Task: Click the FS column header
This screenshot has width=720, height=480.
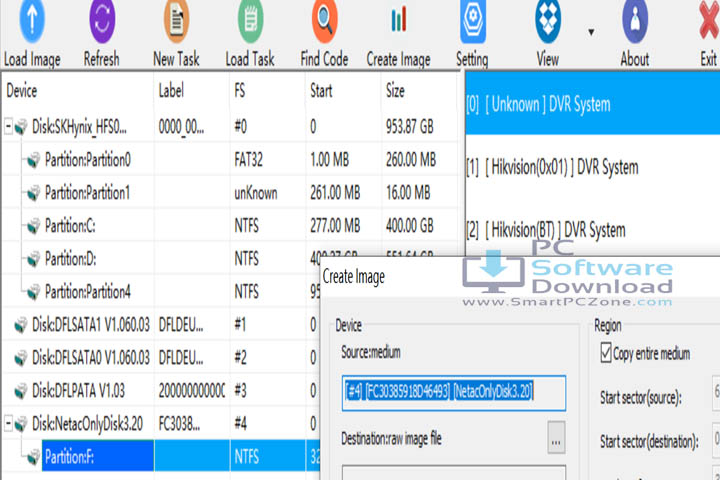Action: point(240,91)
